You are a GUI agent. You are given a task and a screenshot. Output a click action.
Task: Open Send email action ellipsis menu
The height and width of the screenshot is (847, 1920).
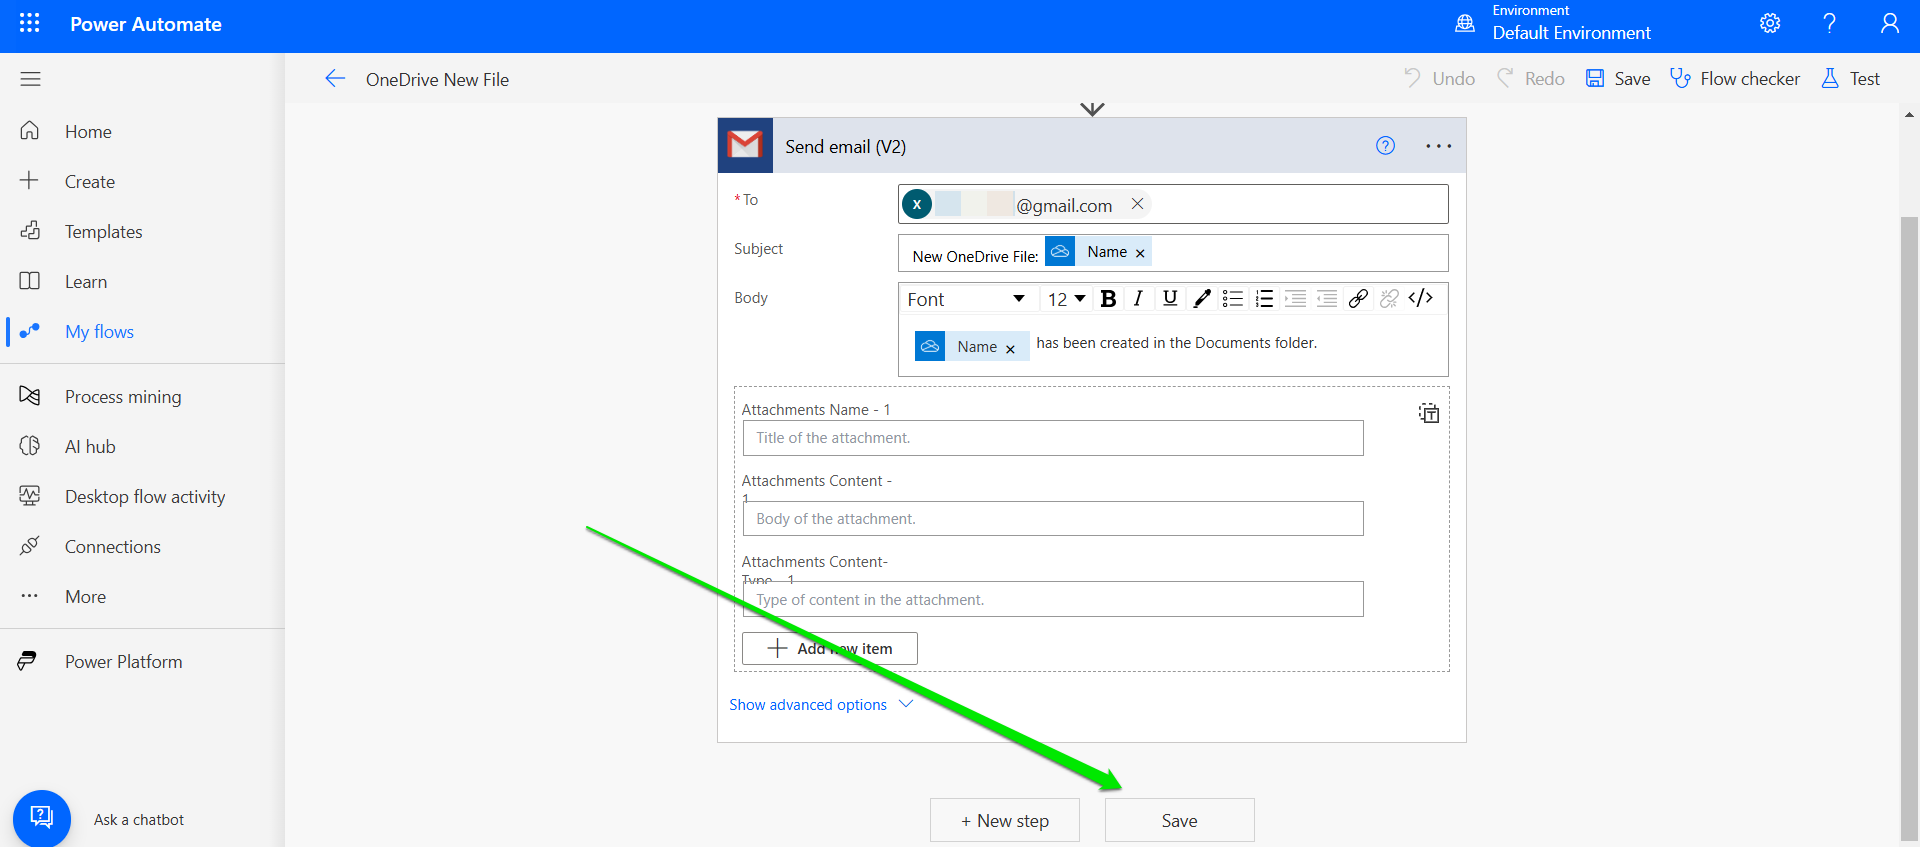tap(1438, 146)
